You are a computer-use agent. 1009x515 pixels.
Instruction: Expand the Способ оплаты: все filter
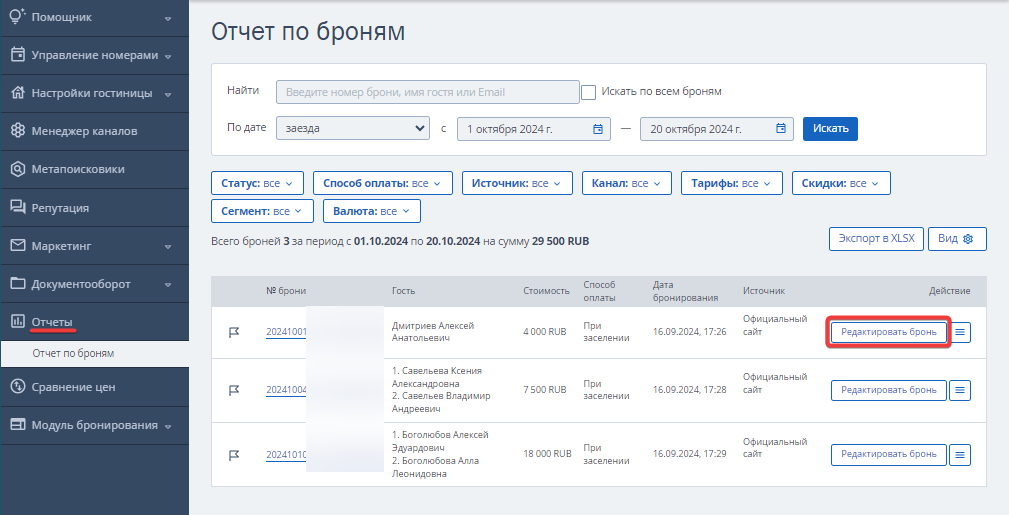coord(382,183)
